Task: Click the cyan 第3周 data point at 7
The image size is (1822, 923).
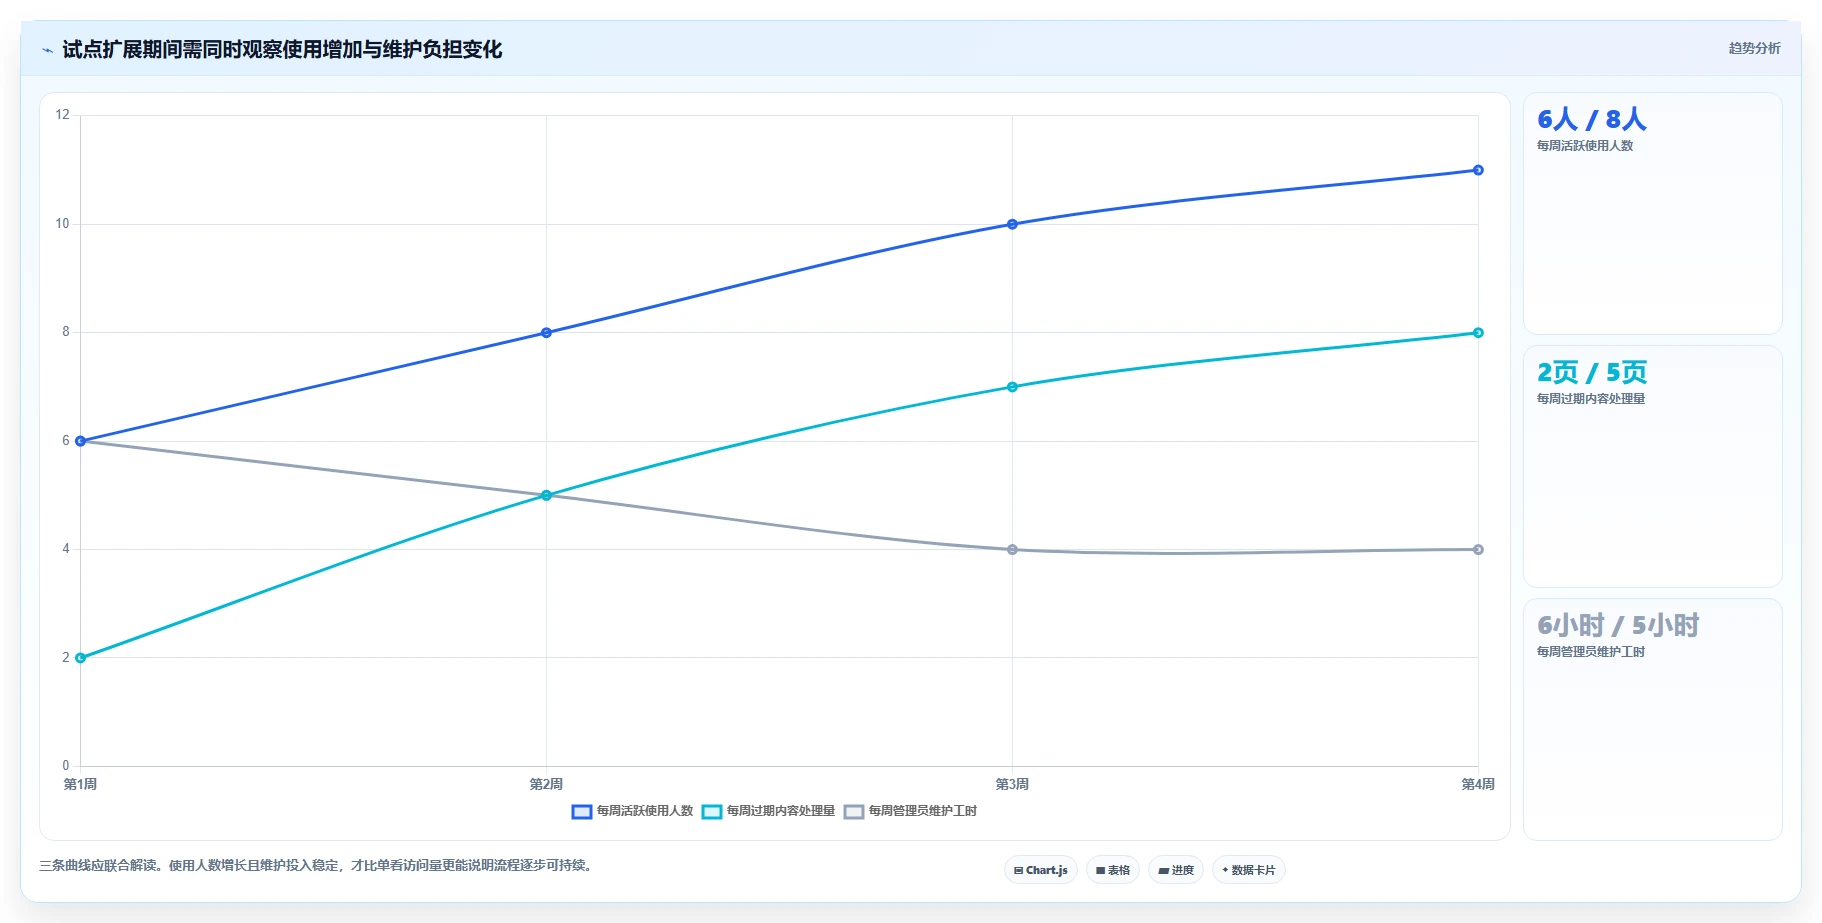Action: (x=1012, y=387)
